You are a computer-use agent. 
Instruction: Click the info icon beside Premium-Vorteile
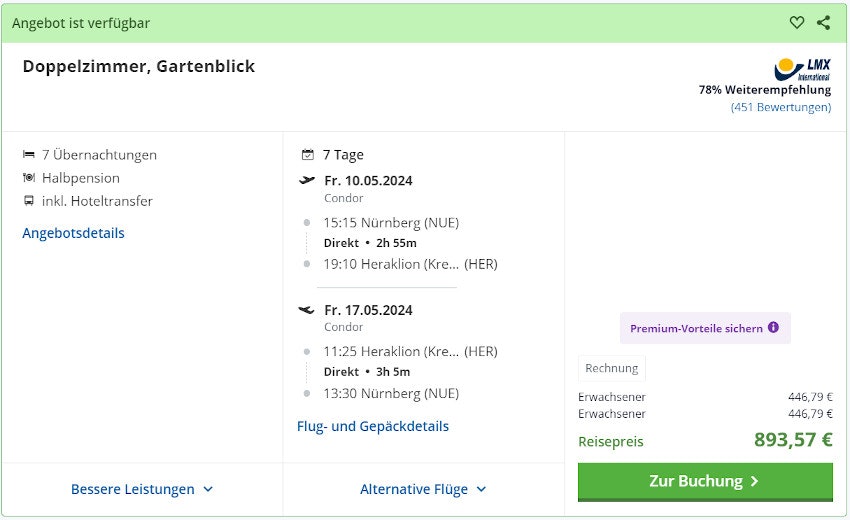point(773,327)
